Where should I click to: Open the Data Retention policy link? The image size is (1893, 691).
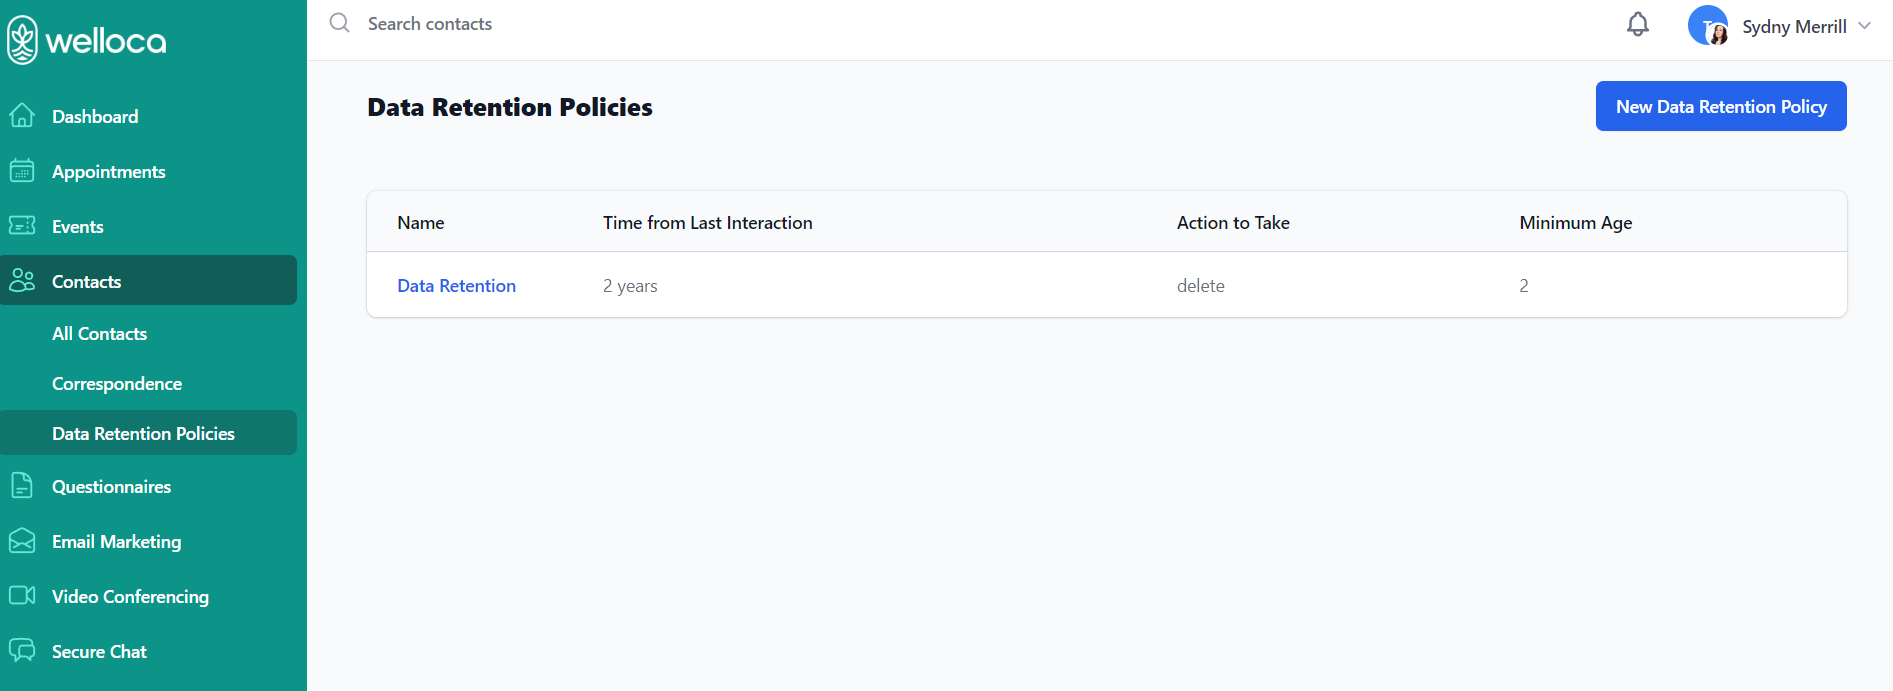click(456, 285)
